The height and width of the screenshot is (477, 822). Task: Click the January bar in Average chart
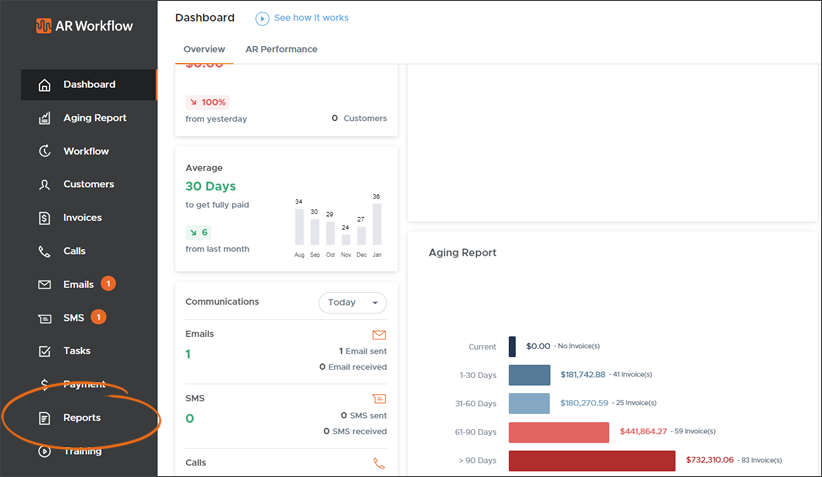tap(376, 225)
